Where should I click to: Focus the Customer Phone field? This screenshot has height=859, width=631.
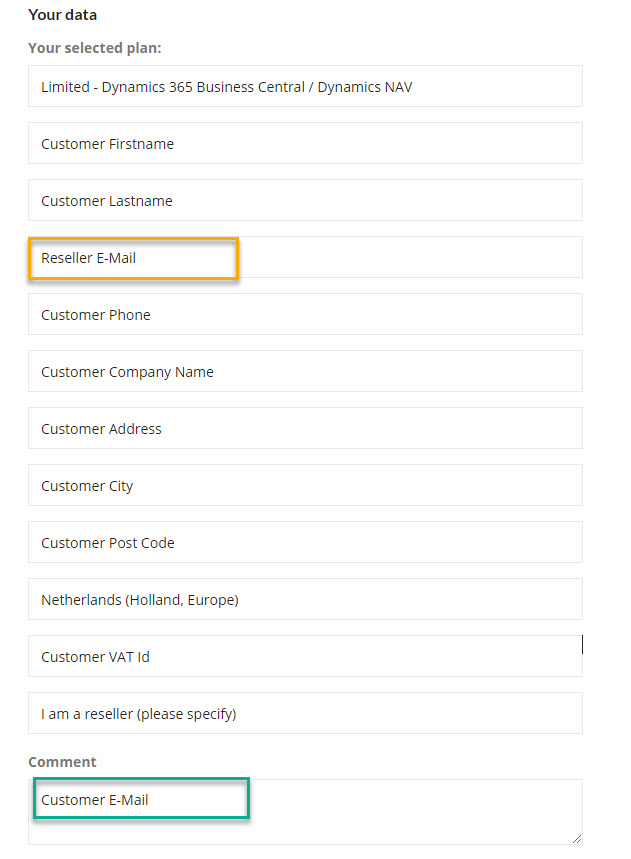(x=305, y=314)
